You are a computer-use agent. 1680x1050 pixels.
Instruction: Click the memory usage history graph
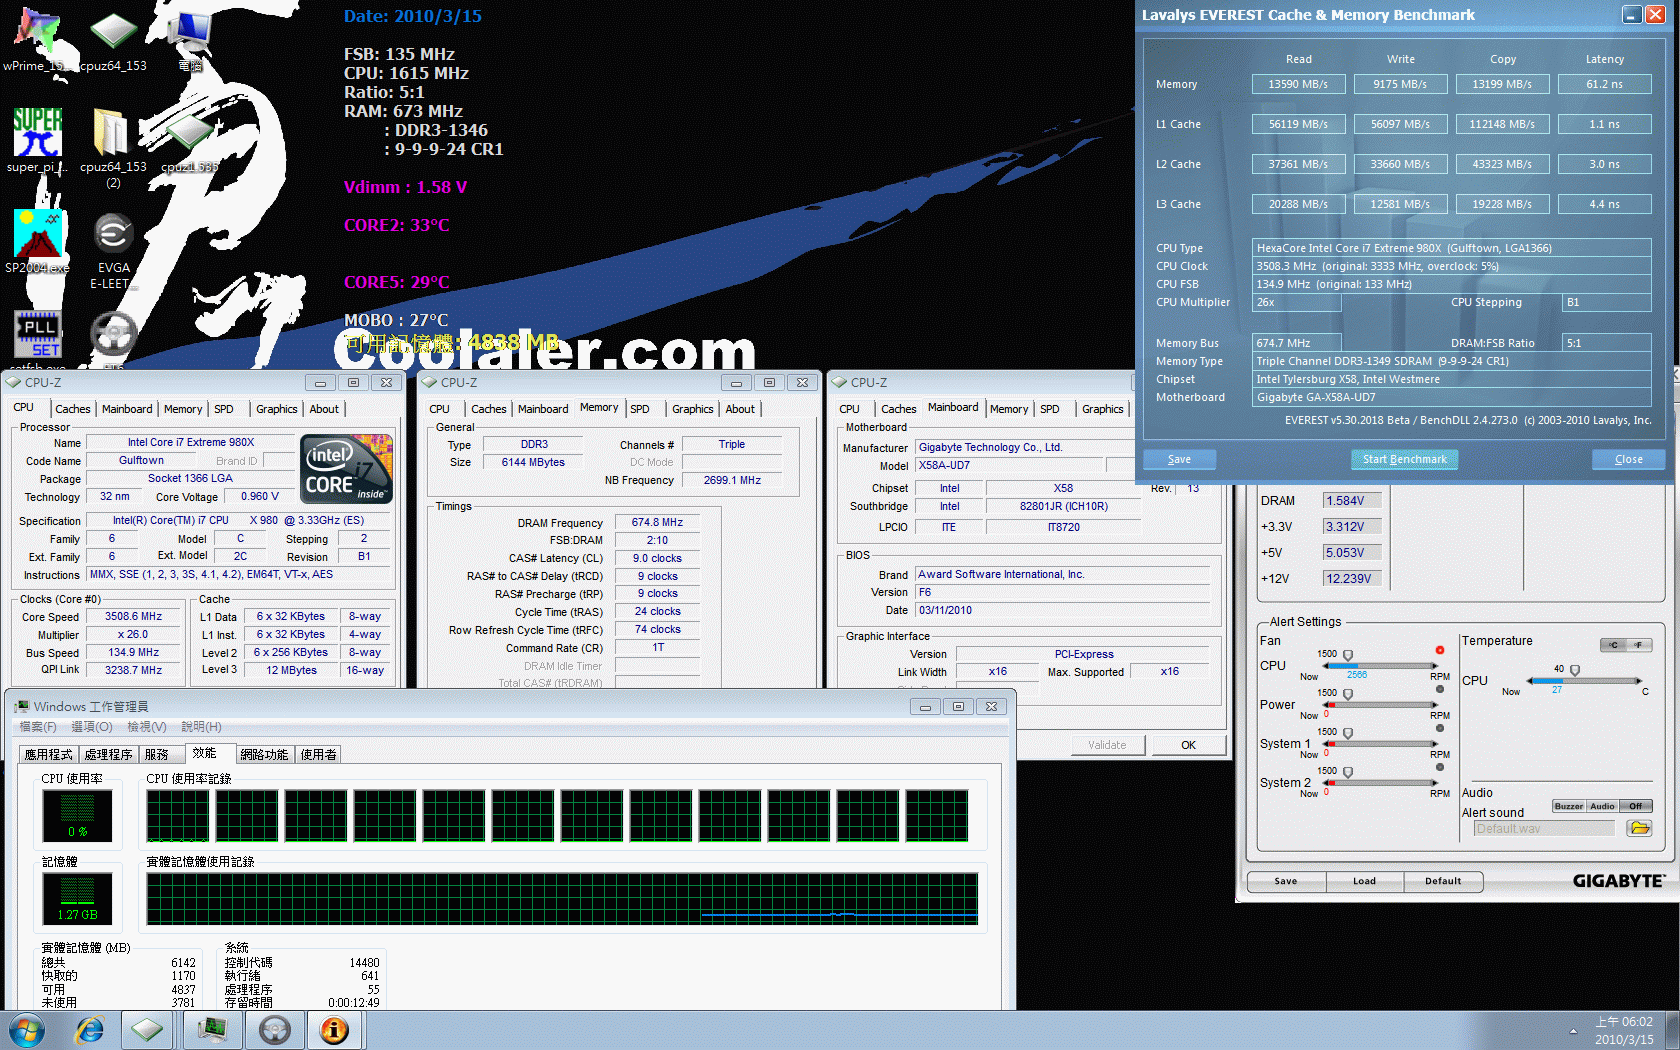[x=562, y=899]
